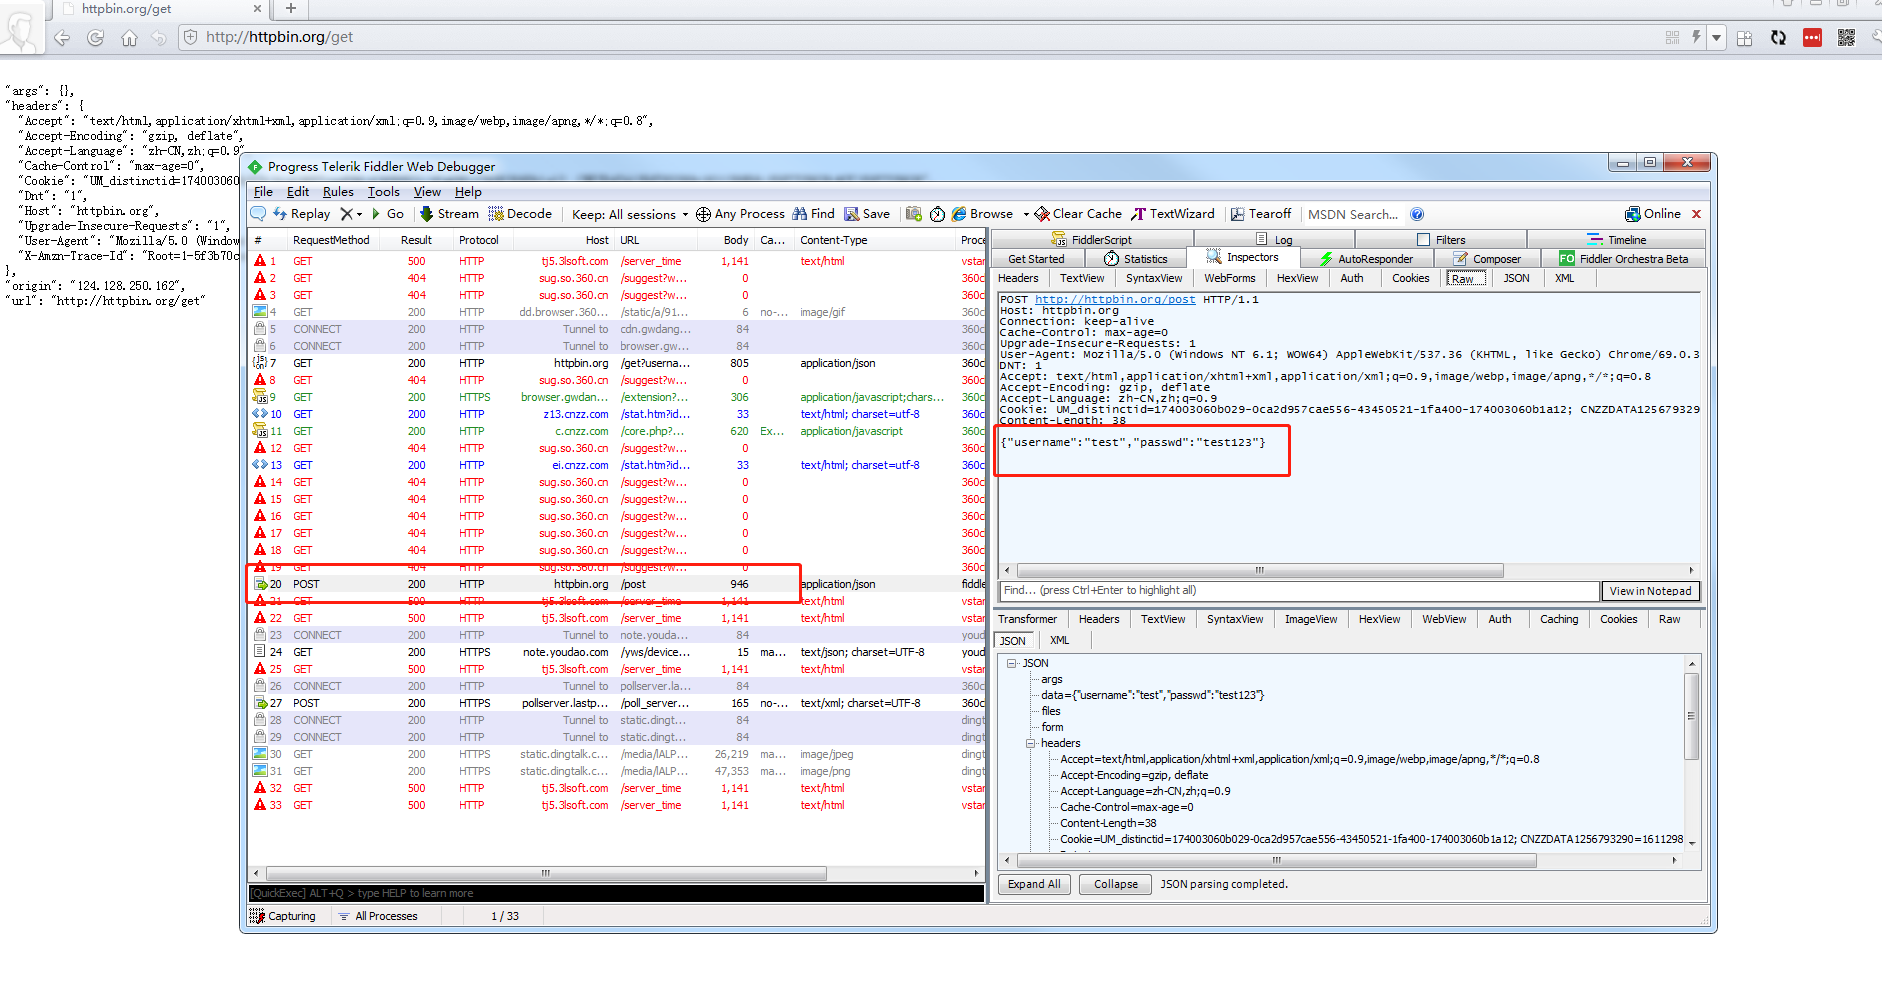This screenshot has width=1882, height=981.
Task: Save sessions using the Save icon
Action: point(867,214)
